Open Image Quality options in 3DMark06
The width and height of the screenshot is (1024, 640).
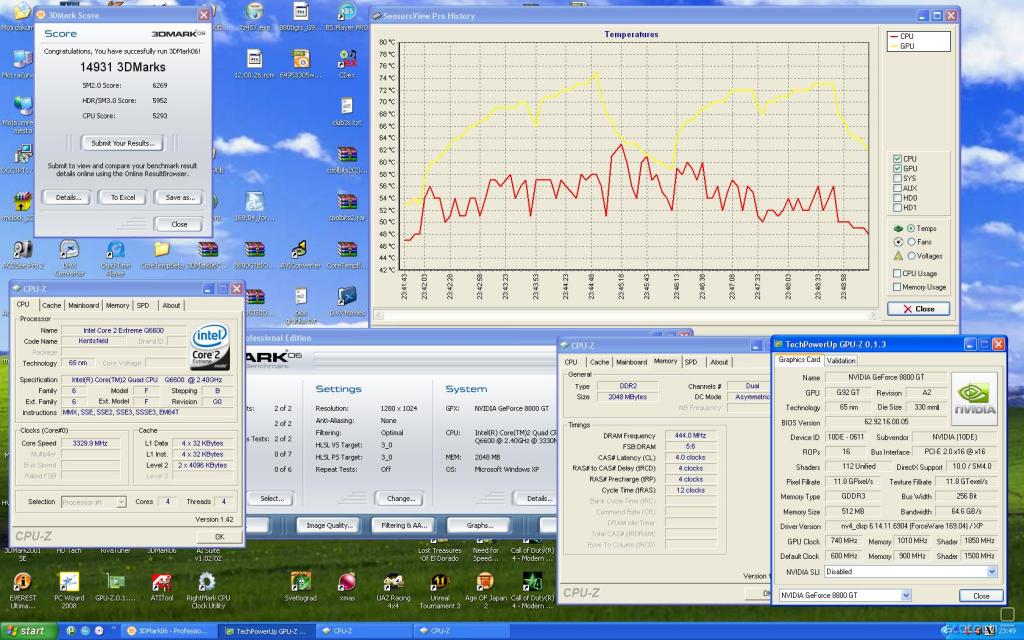(x=329, y=525)
